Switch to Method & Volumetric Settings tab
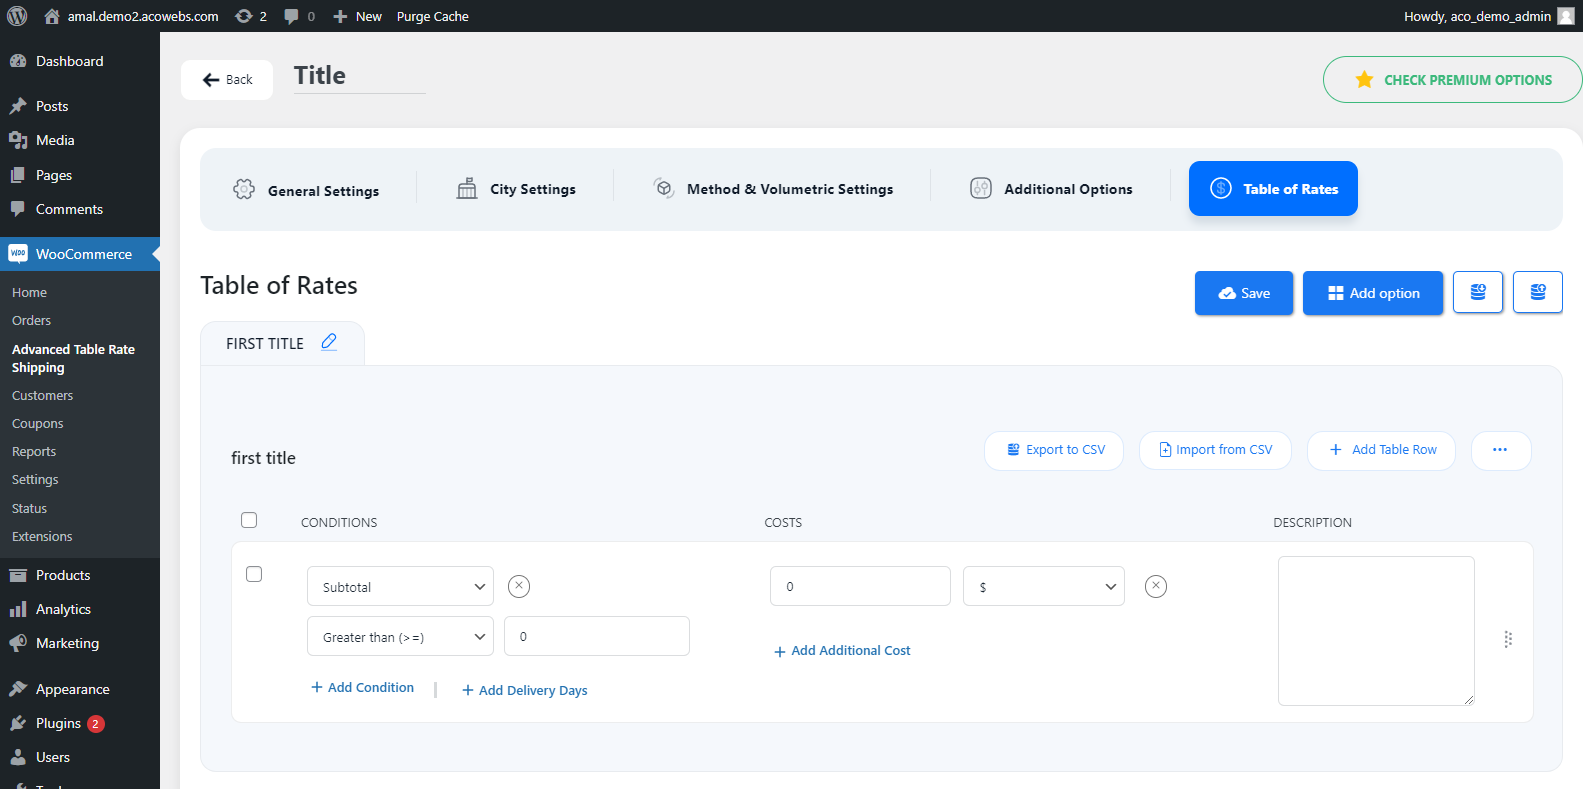Screen dimensions: 1583x789 point(772,189)
